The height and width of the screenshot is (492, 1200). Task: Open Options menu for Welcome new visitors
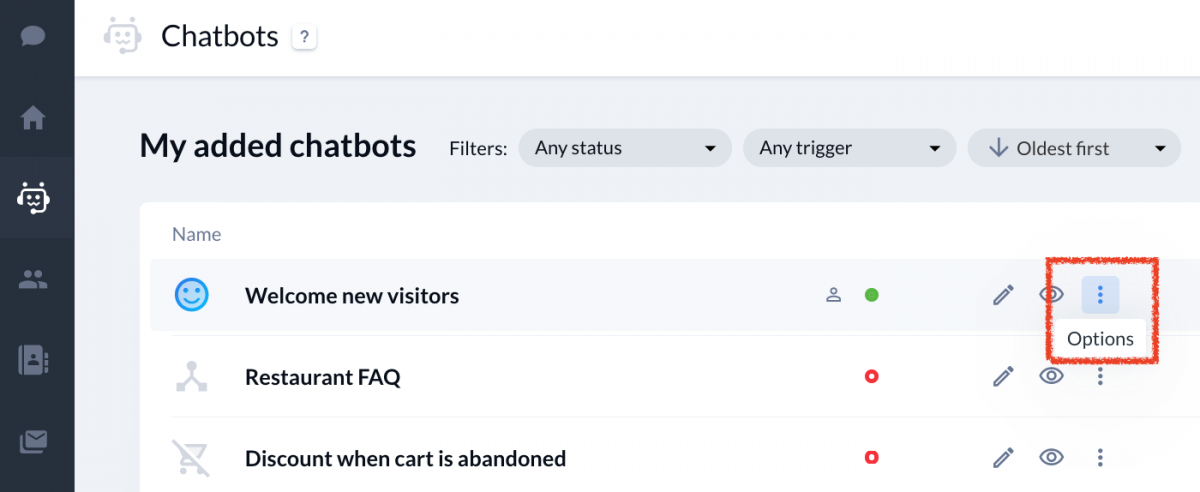click(1100, 295)
